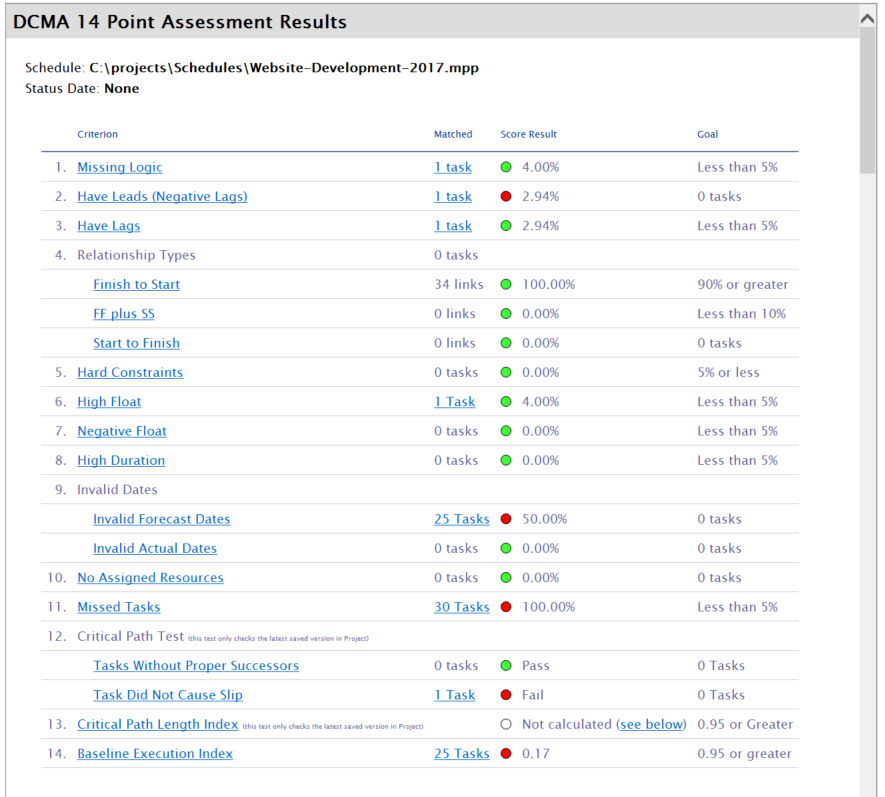Viewport: 885px width, 797px height.
Task: Follow the 'see below' link for CPLI
Action: pyautogui.click(x=651, y=724)
